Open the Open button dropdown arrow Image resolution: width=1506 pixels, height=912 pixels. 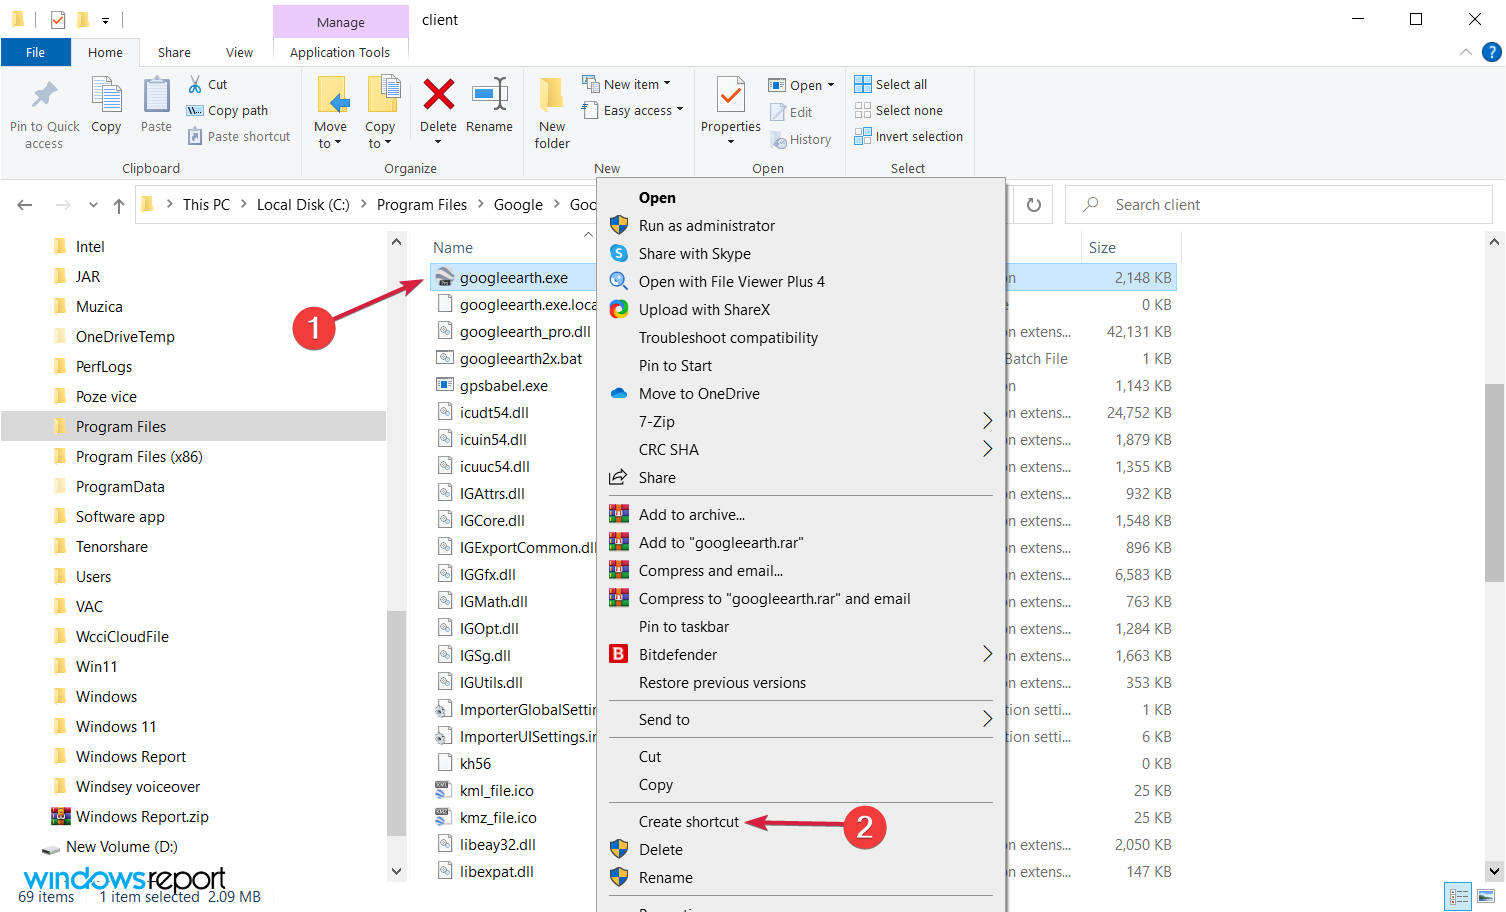pos(831,85)
